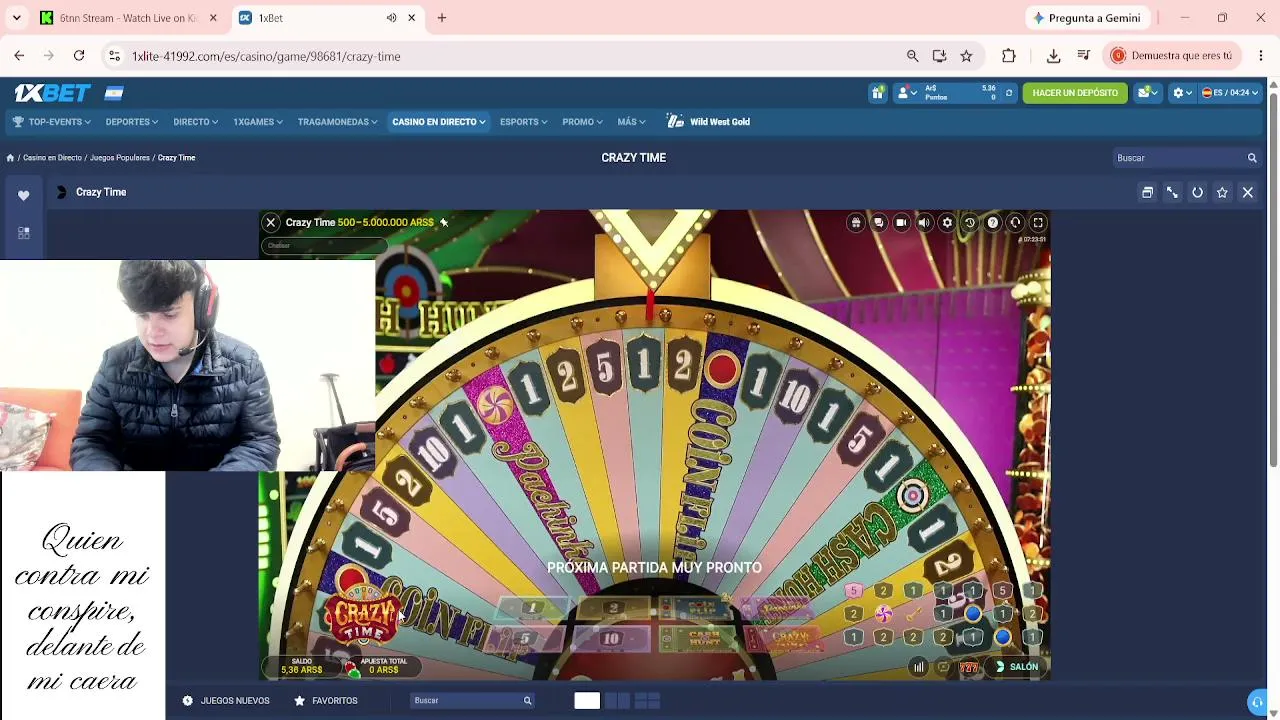The height and width of the screenshot is (720, 1280).
Task: Open favorites heart in left sidebar
Action: point(24,196)
